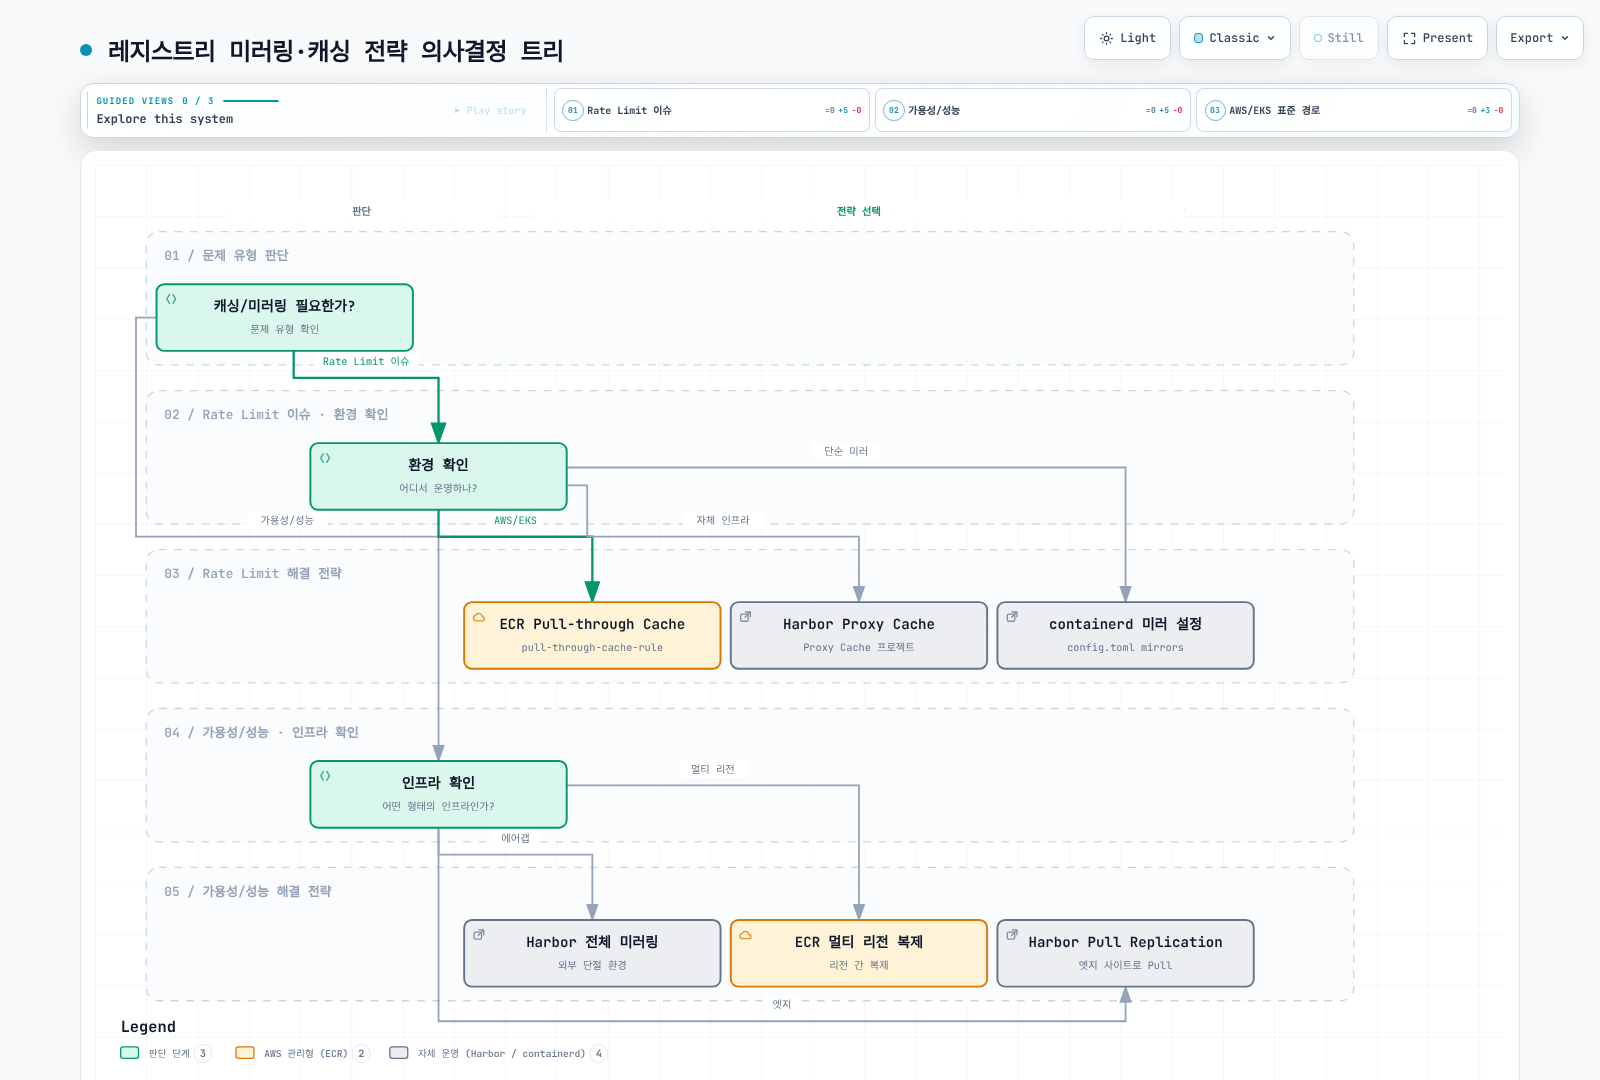
Task: Select guided view 03 AWS/EKS 표준 경로
Action: (x=1354, y=110)
